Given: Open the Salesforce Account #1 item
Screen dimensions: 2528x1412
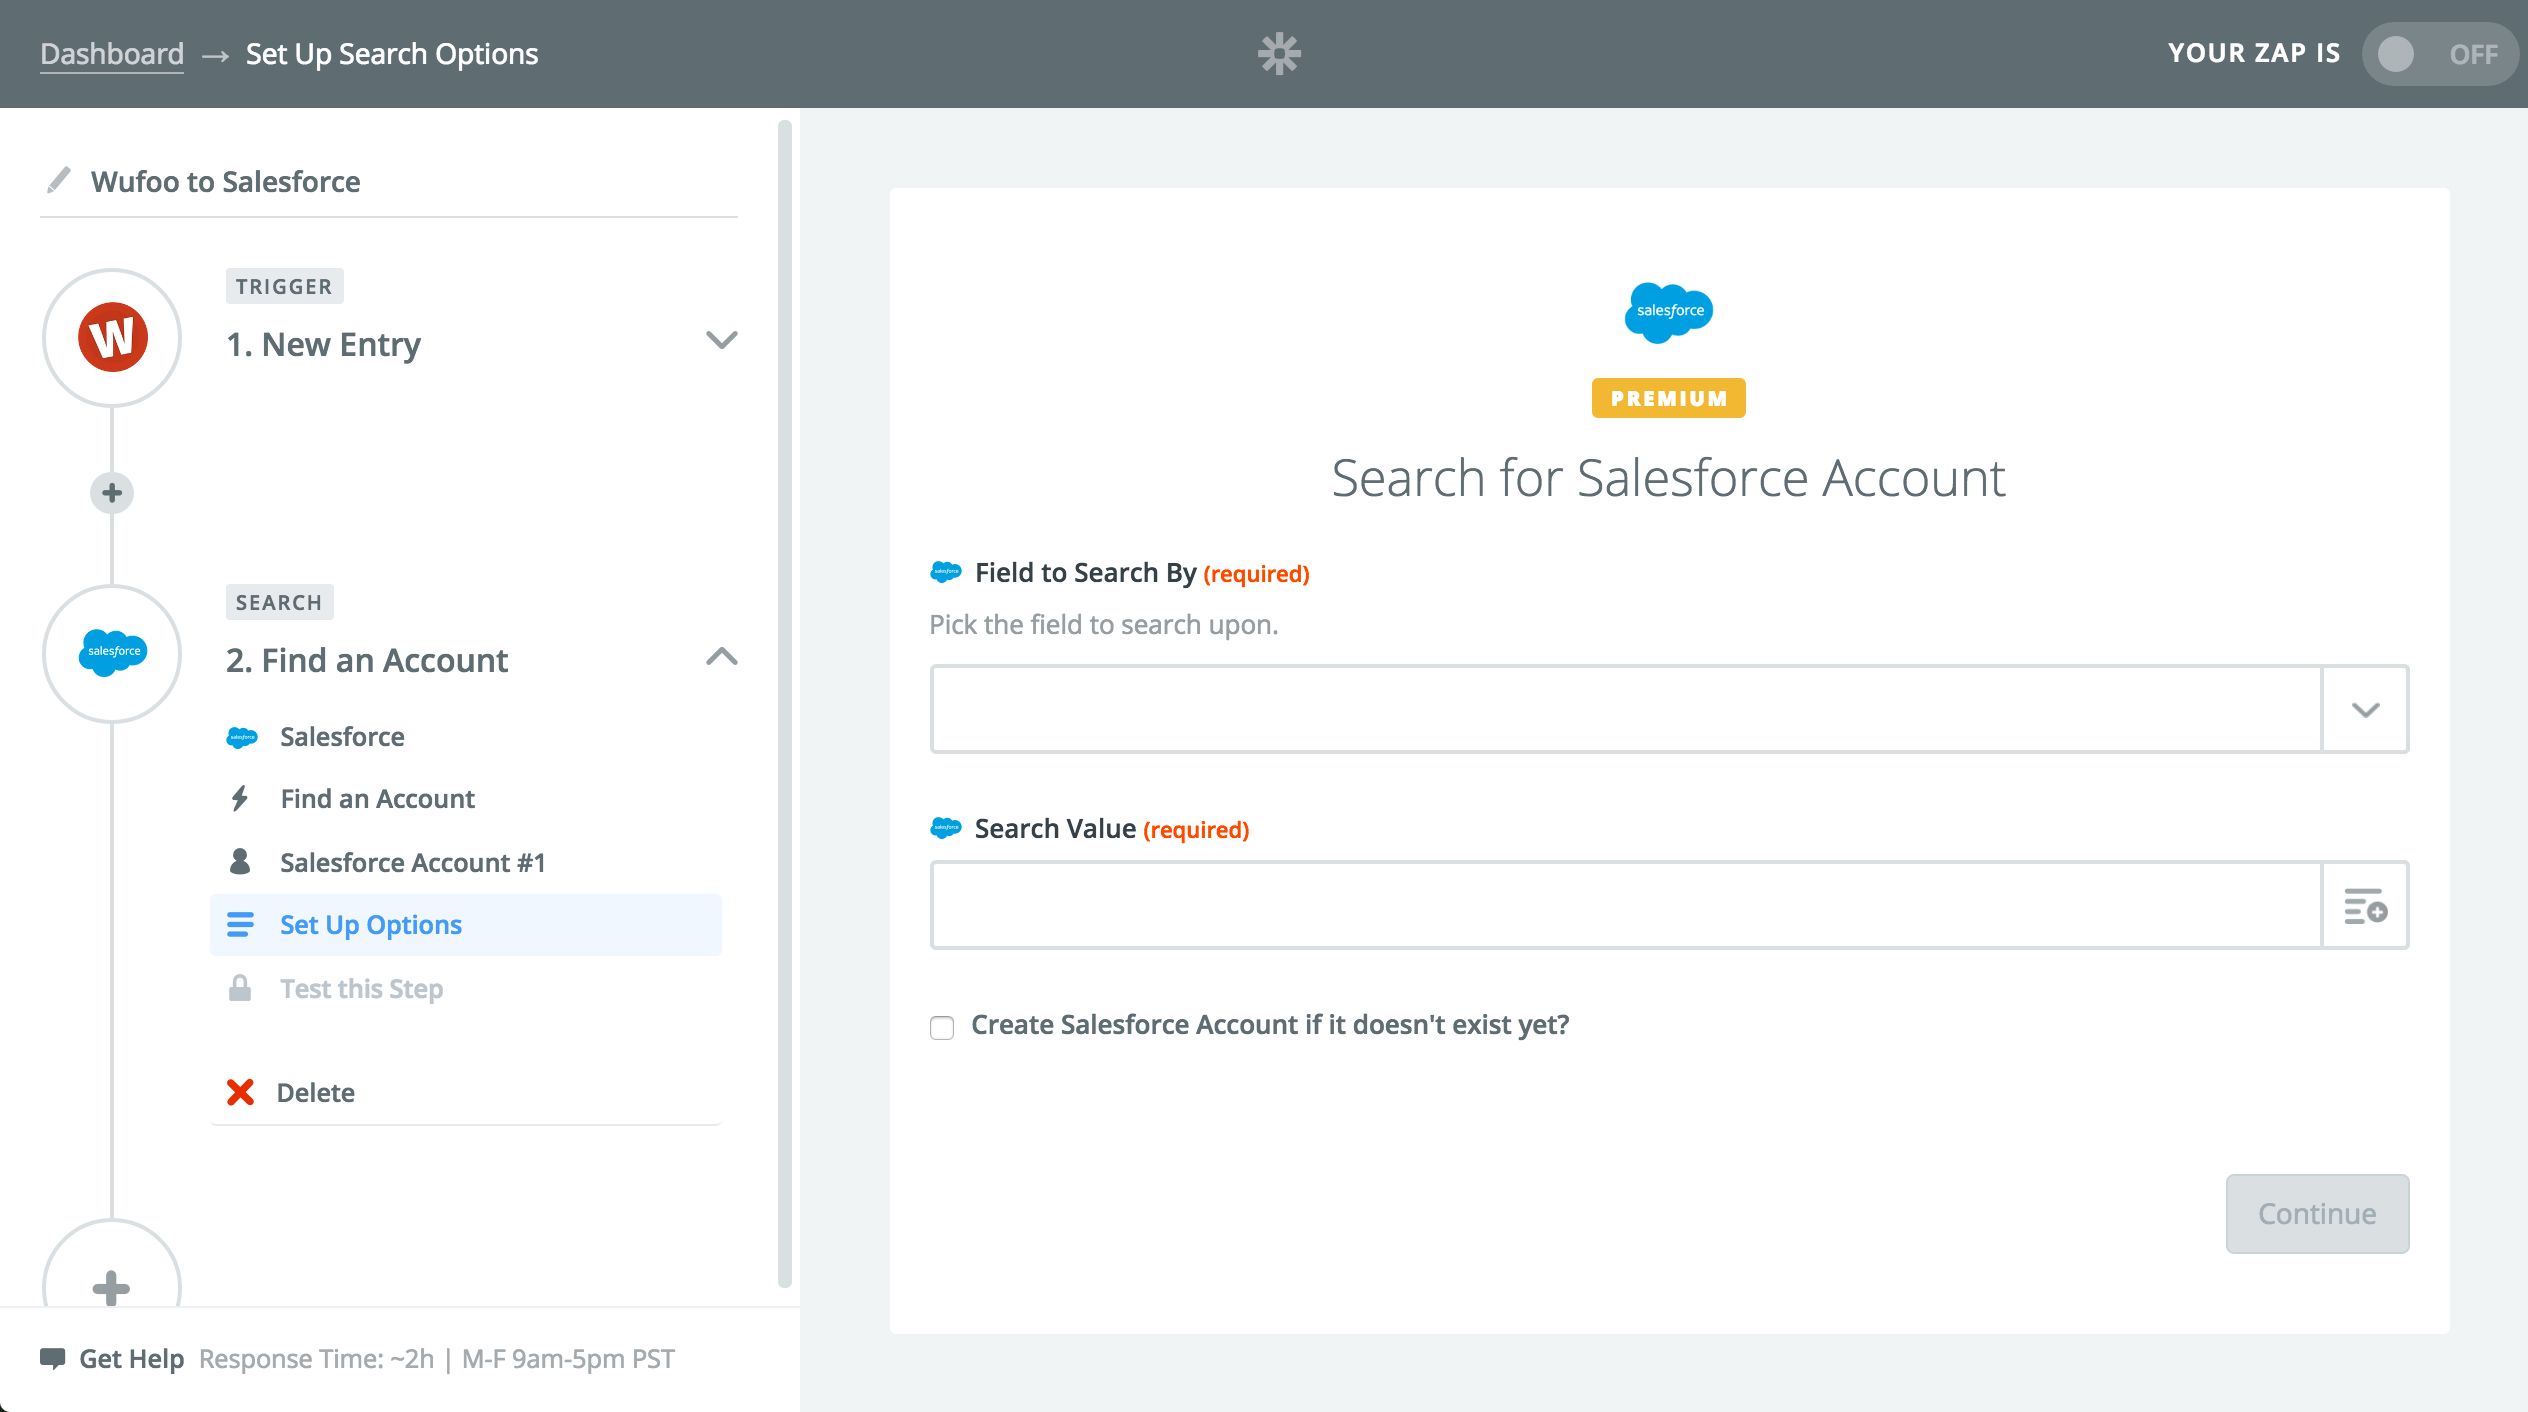Looking at the screenshot, I should (412, 862).
